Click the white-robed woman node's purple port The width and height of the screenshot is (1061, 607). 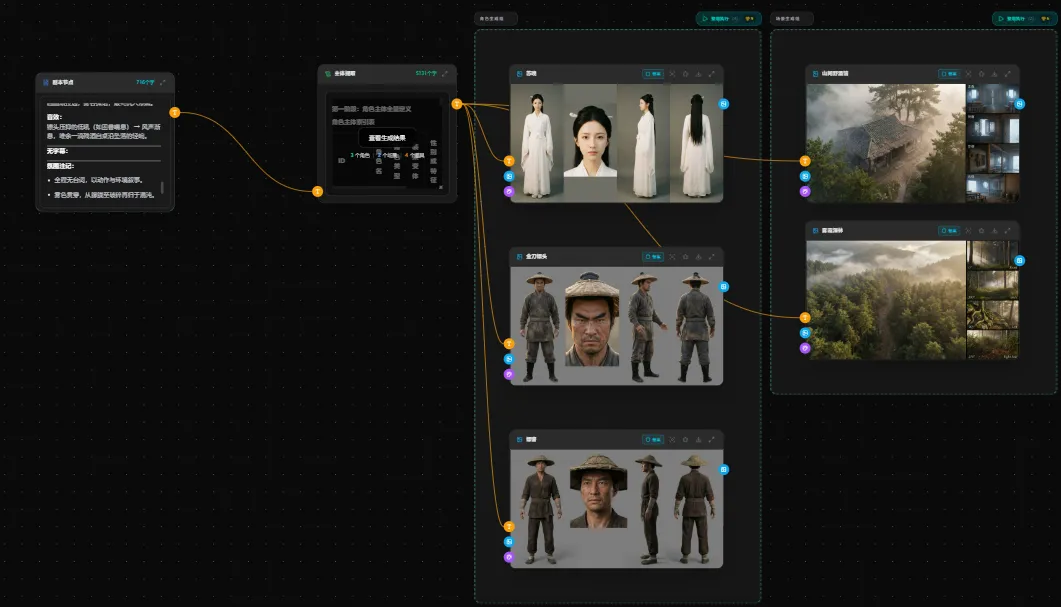[509, 192]
